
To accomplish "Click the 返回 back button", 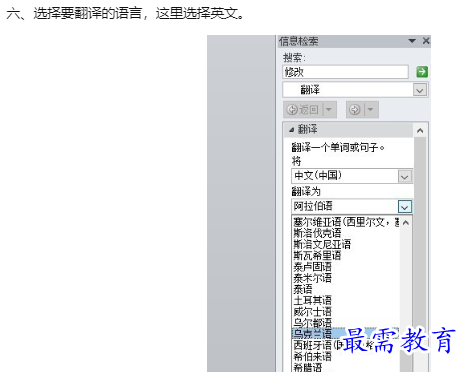I will pos(303,109).
